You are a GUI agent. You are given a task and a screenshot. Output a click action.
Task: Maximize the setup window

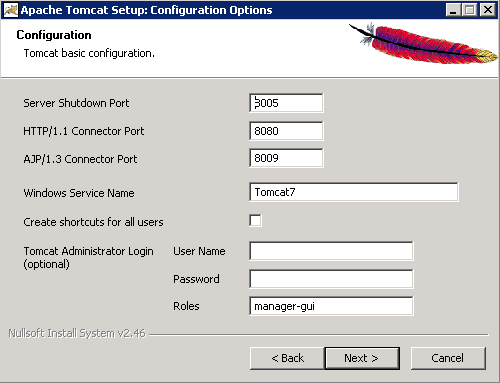470,10
